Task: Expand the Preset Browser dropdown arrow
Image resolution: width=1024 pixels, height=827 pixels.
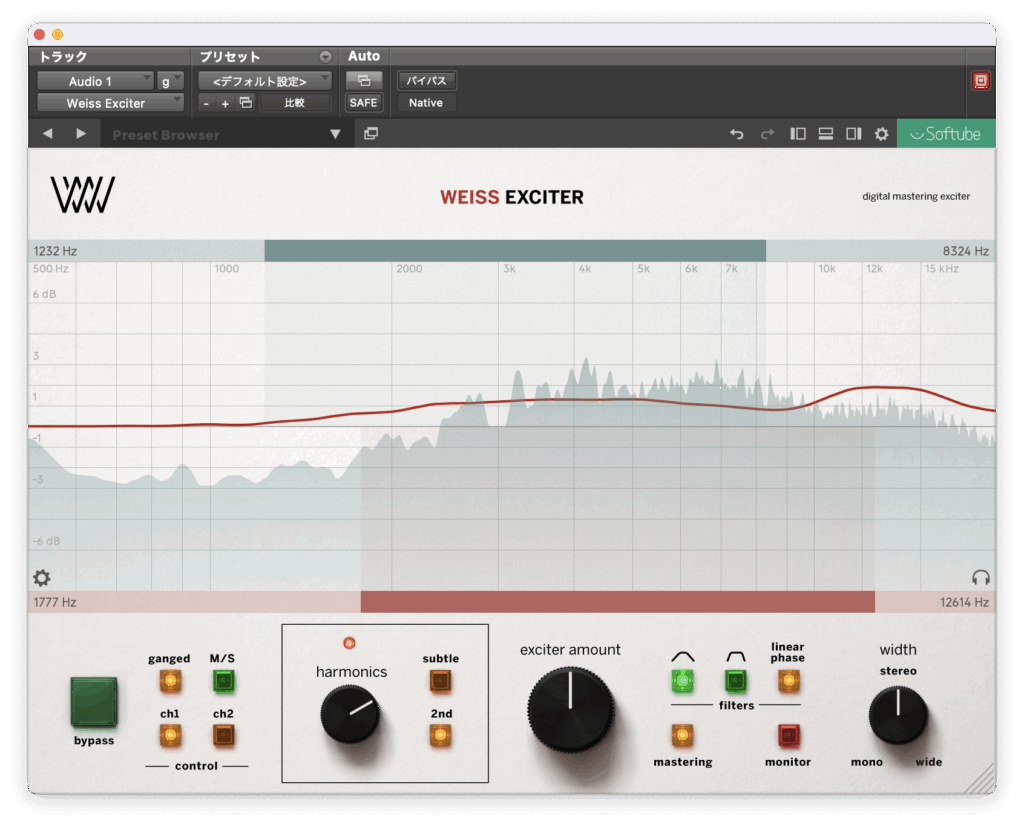Action: (x=335, y=134)
